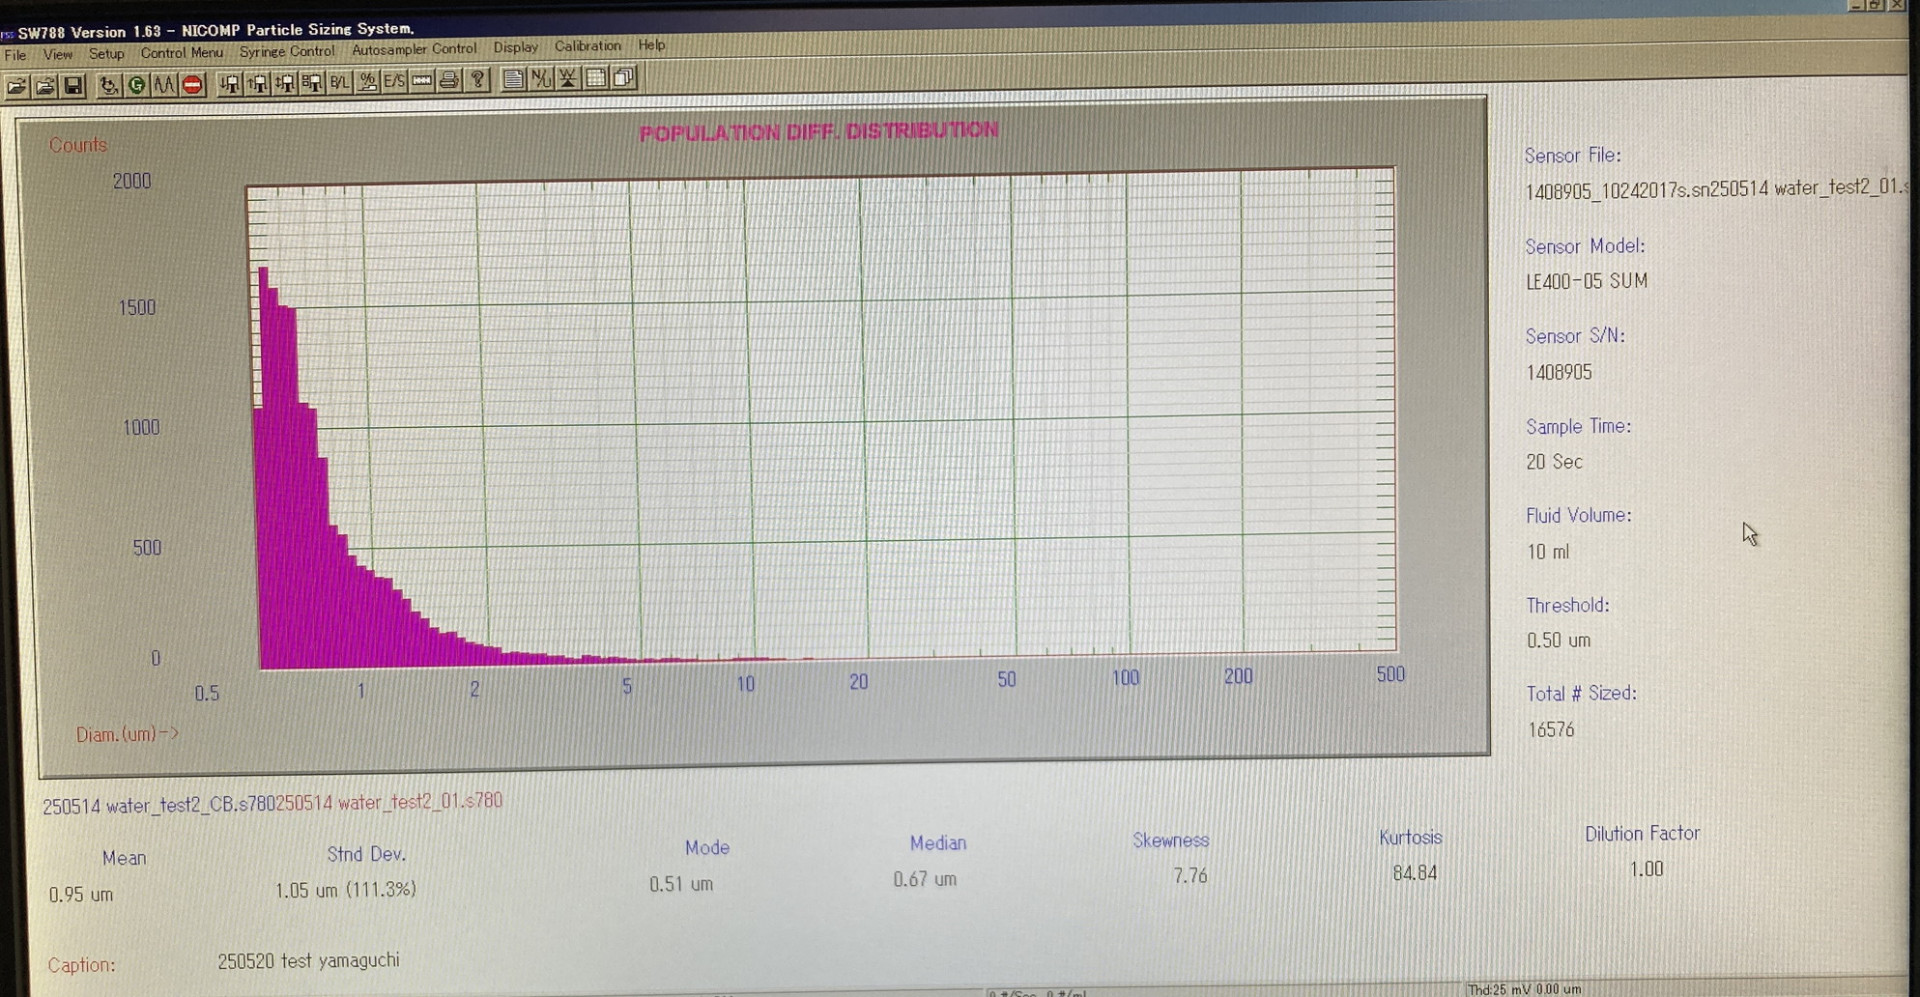Click the question mark help icon
Screen dimensions: 1920x997
coord(478,80)
